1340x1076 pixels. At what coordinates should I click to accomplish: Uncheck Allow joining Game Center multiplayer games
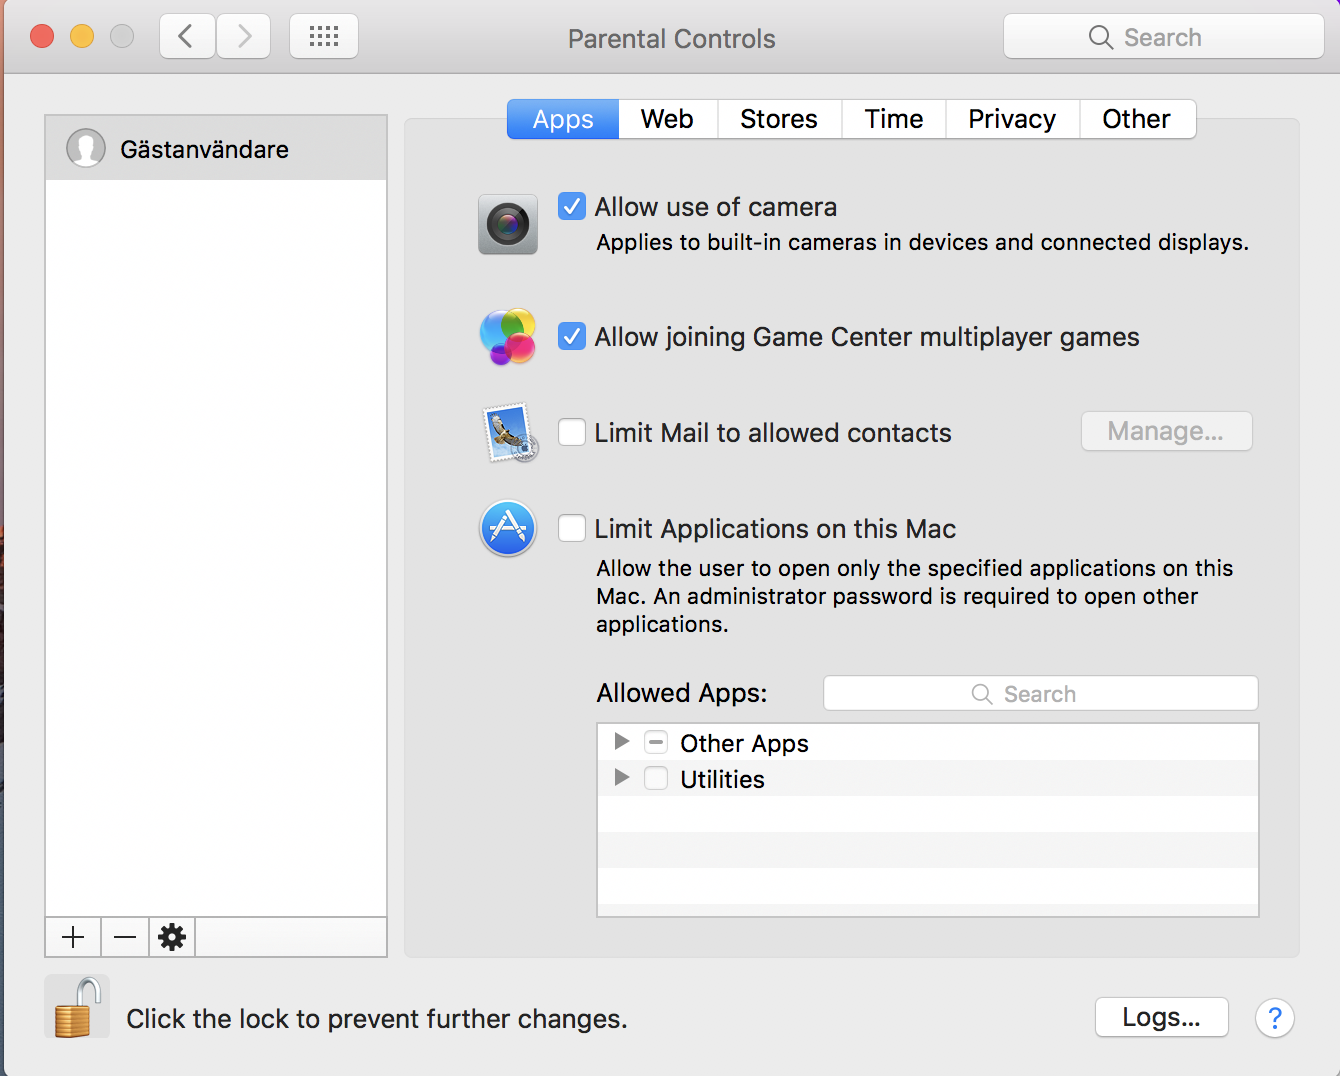572,336
